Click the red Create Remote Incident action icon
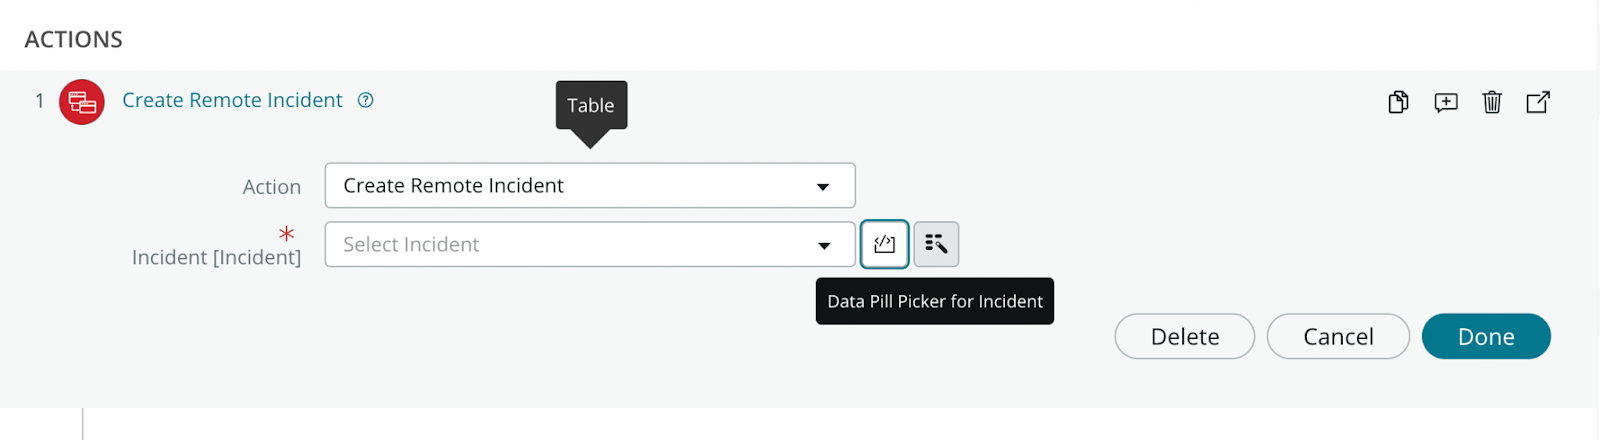Image resolution: width=1600 pixels, height=440 pixels. (x=82, y=102)
